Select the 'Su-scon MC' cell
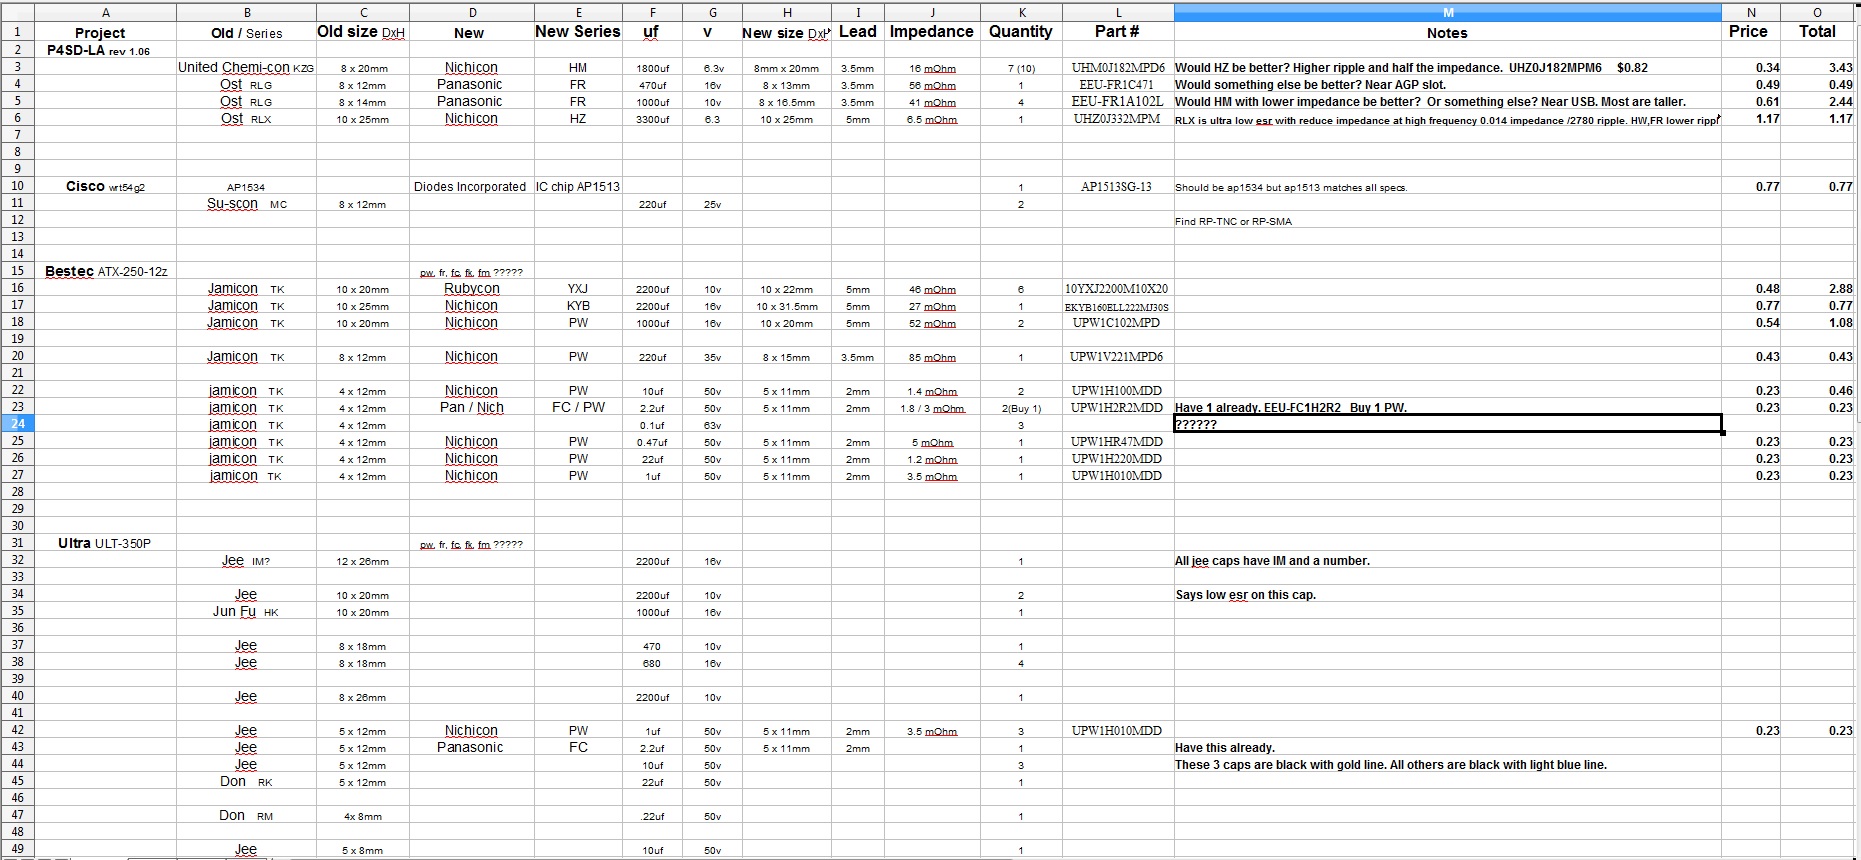 pyautogui.click(x=247, y=204)
